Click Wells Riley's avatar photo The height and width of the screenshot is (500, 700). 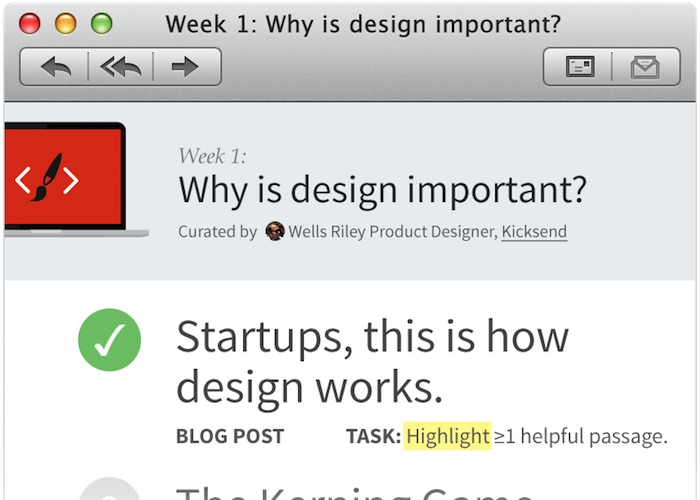coord(274,232)
